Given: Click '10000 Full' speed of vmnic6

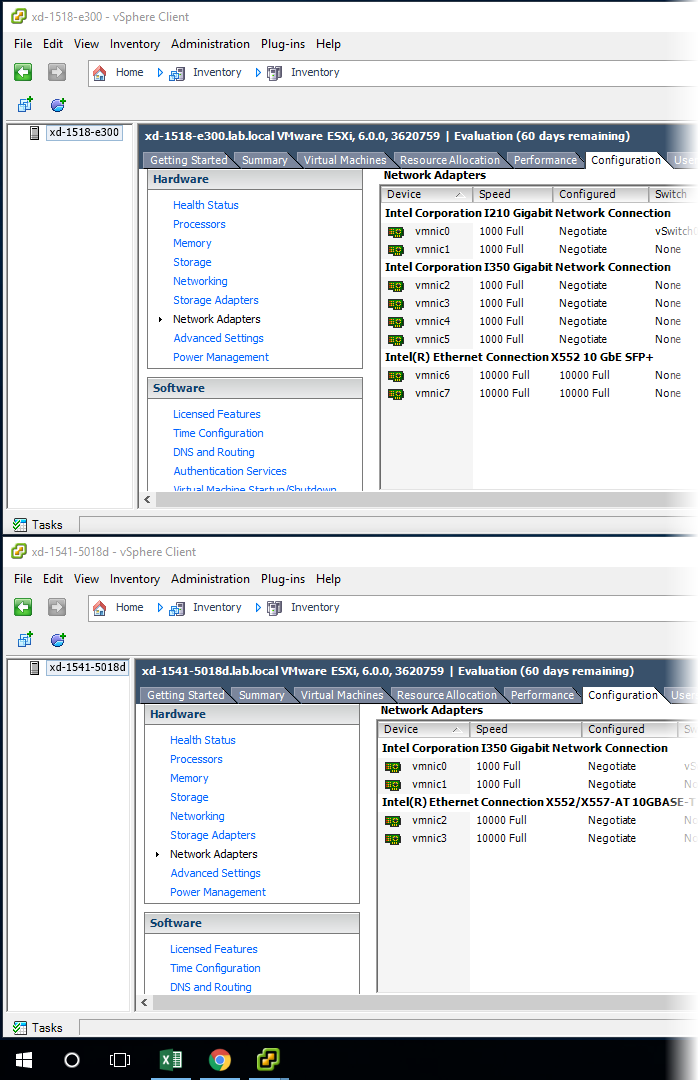Looking at the screenshot, I should (504, 375).
